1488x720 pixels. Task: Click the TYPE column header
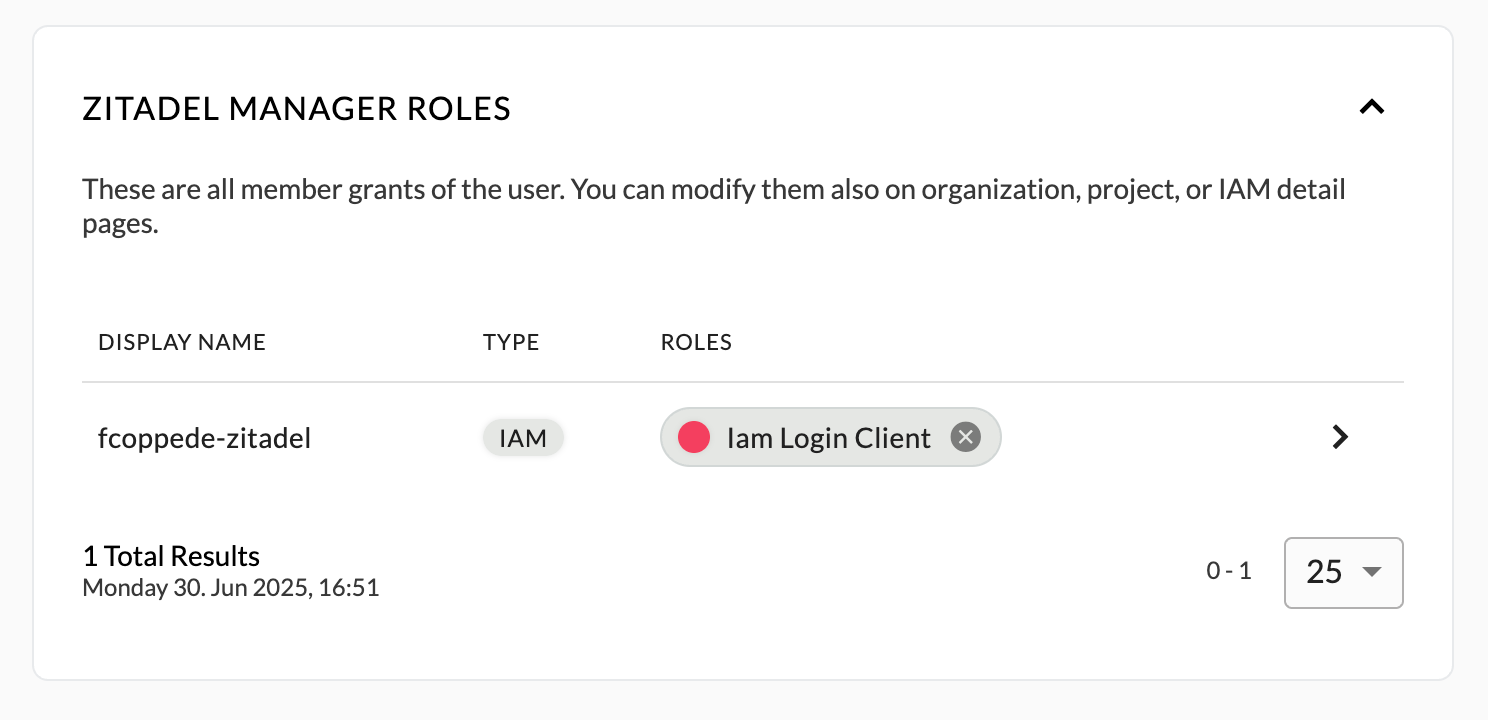[511, 342]
